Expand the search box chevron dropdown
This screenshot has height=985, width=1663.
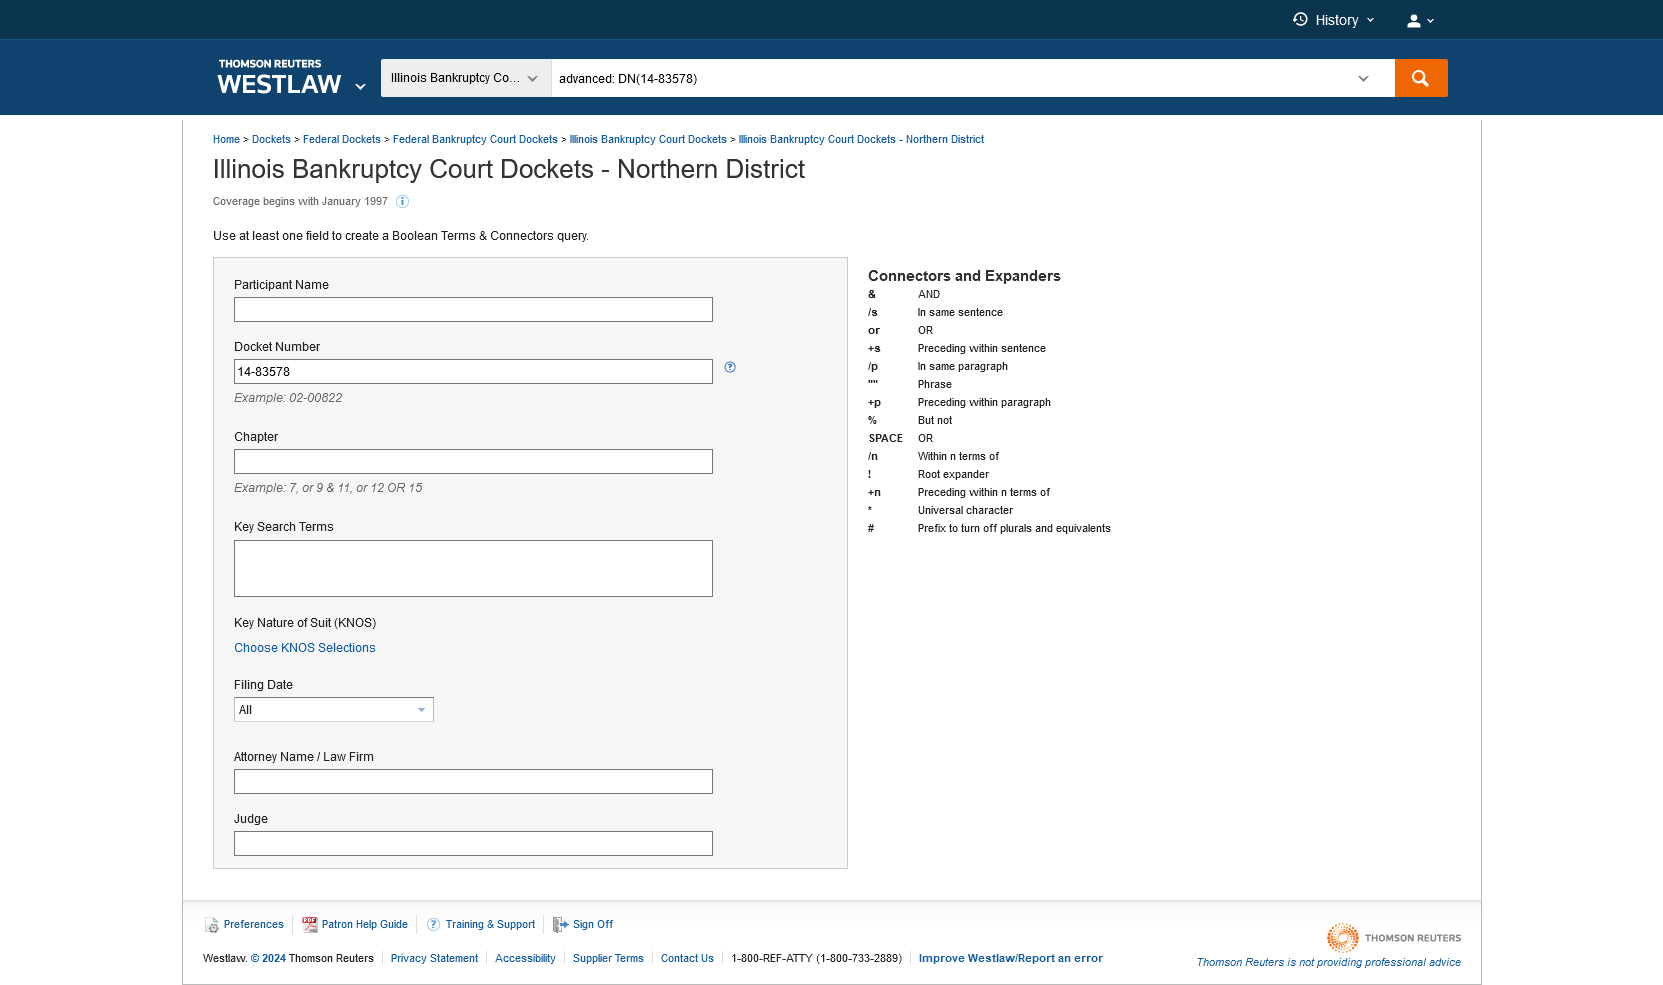tap(1363, 79)
